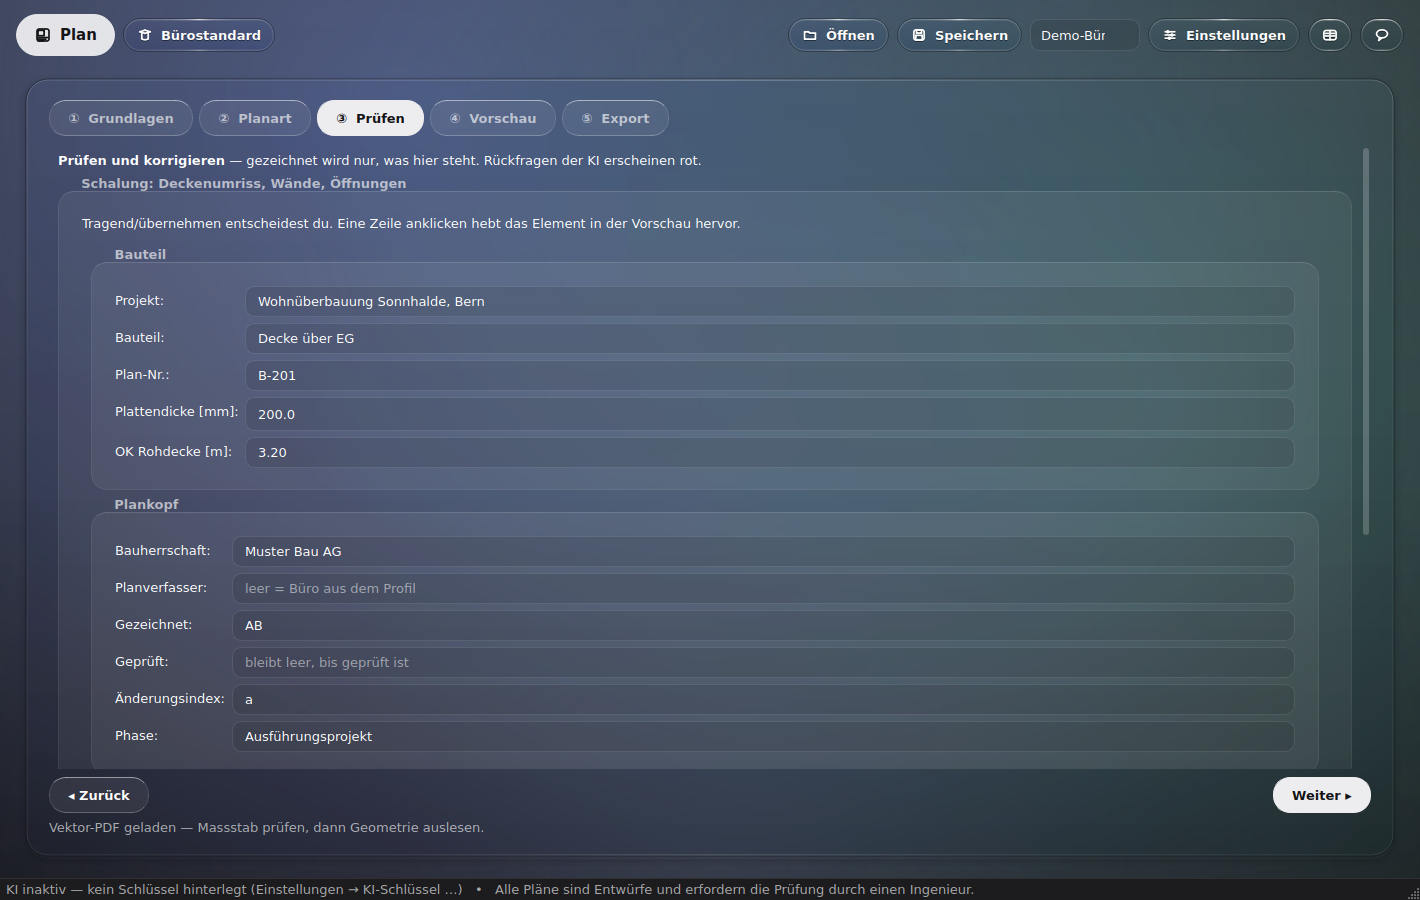
Task: Continue with the Weiter button
Action: [1322, 795]
